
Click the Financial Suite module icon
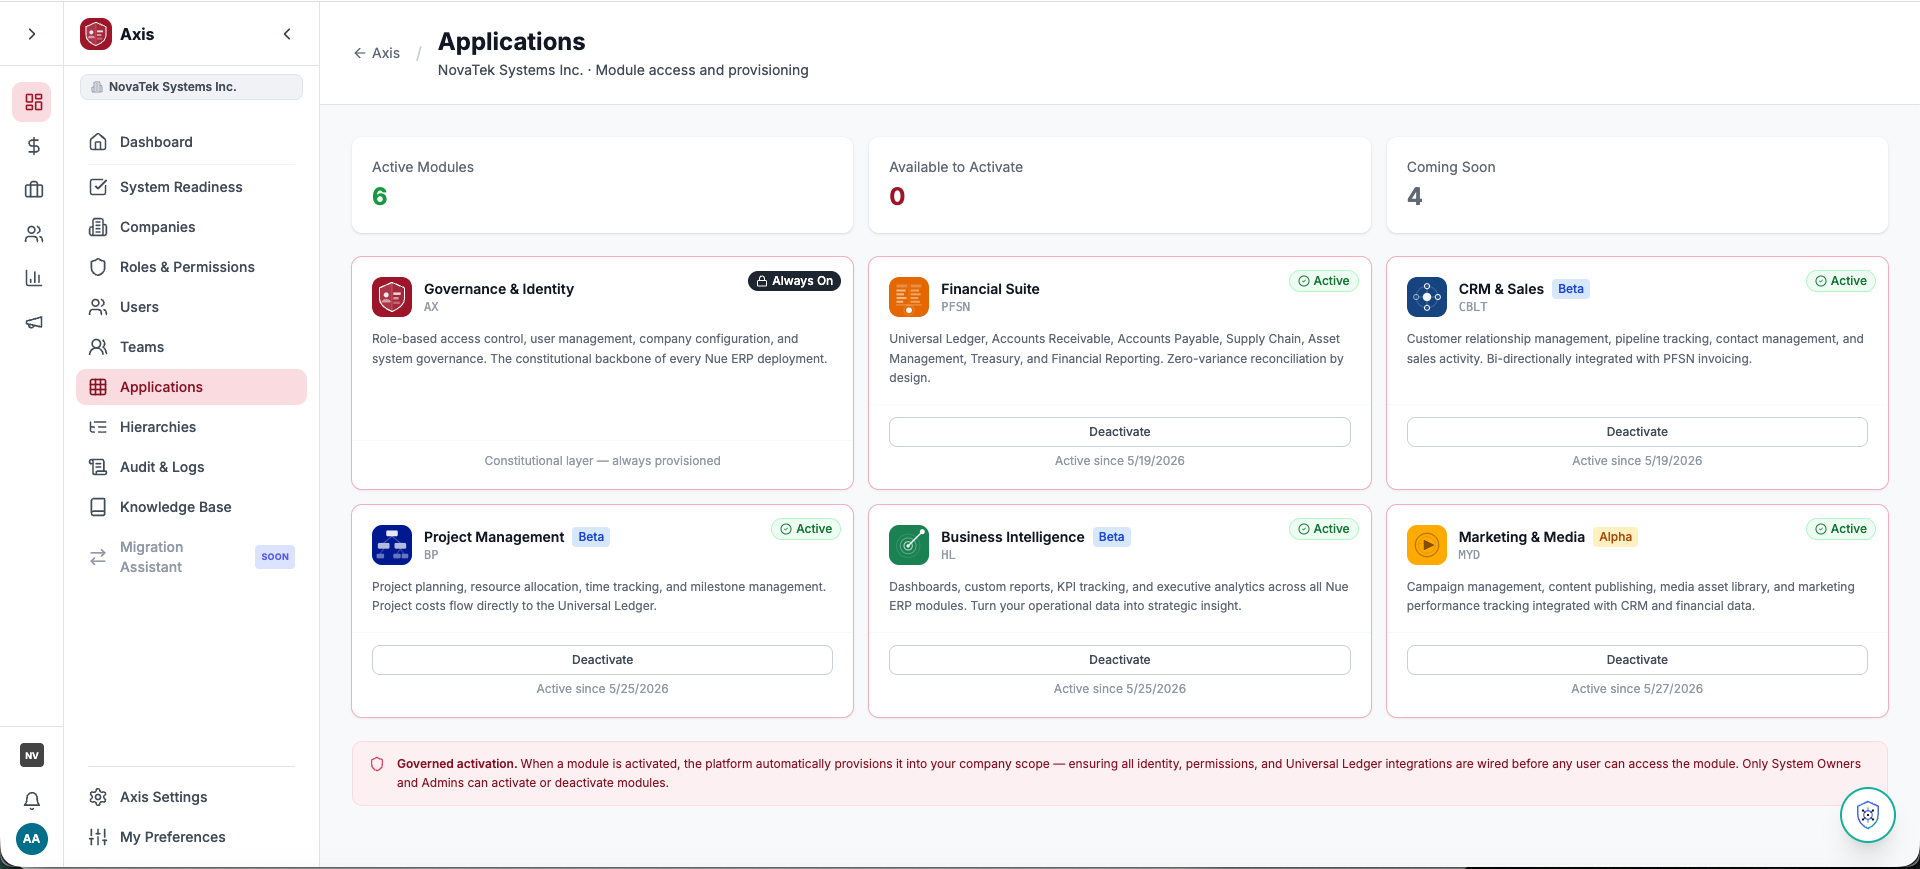pyautogui.click(x=909, y=297)
